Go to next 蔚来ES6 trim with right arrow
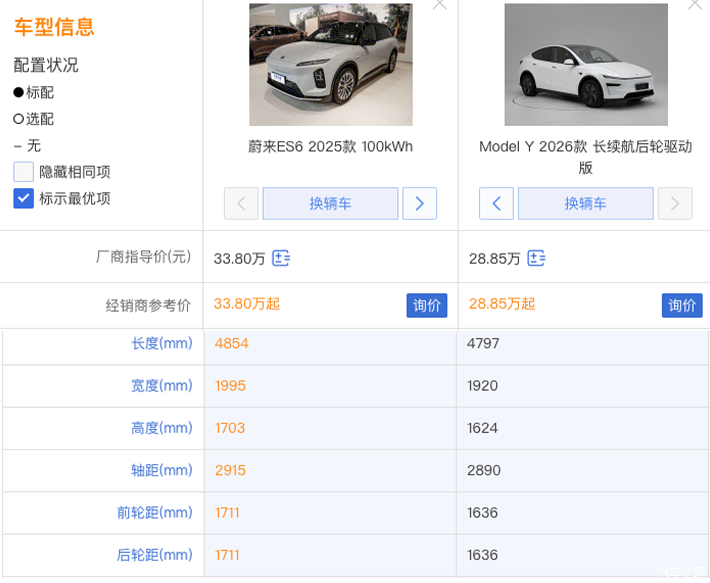The width and height of the screenshot is (710, 583). pos(419,204)
